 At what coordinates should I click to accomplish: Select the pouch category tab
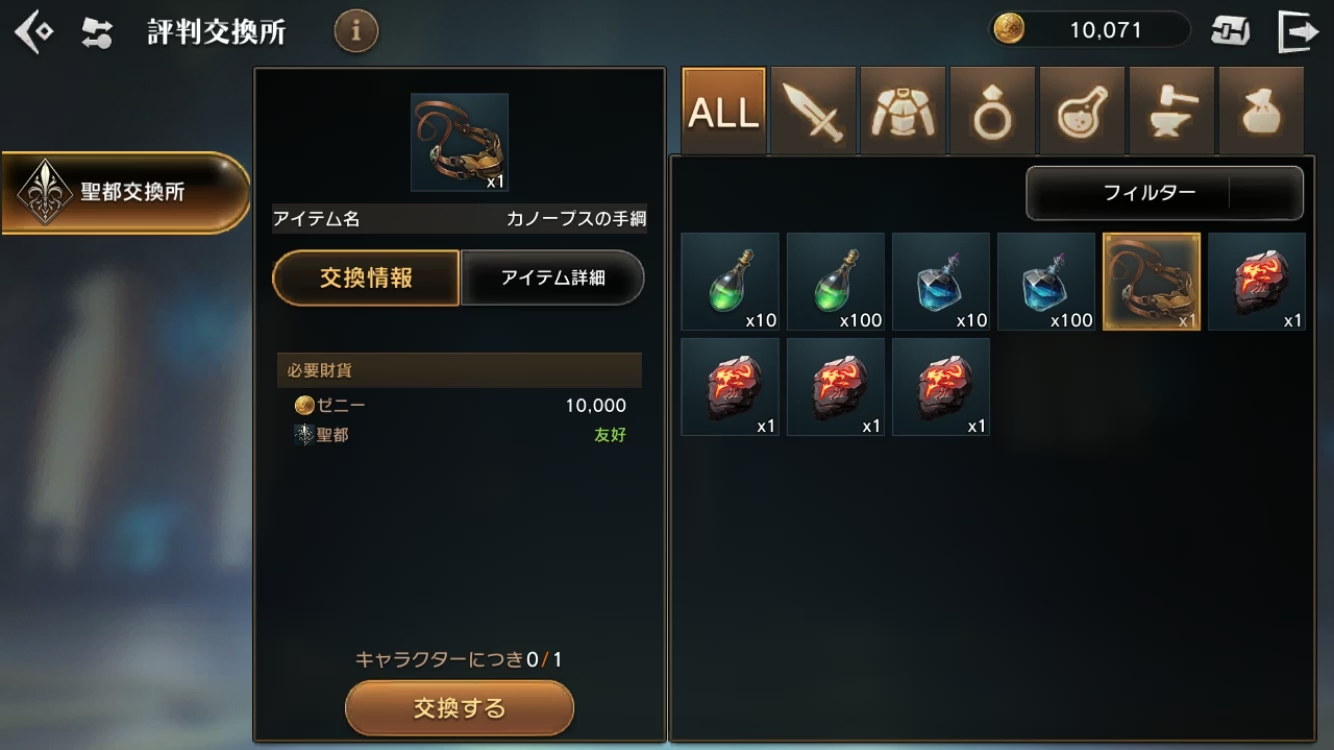[1261, 111]
